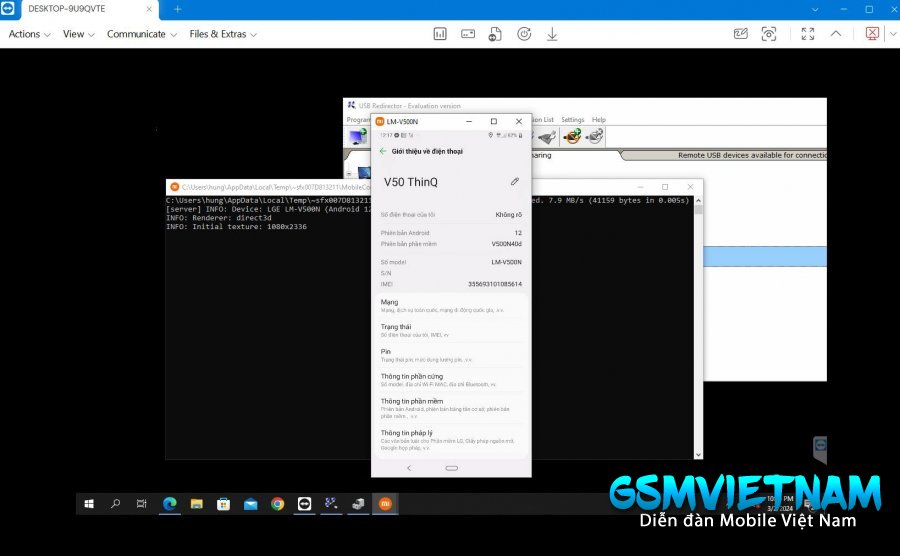900x556 pixels.
Task: Open TeamViewer from remote taskbar
Action: tap(304, 504)
